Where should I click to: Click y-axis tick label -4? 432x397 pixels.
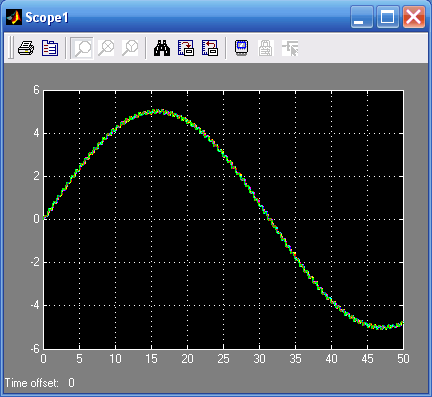(35, 306)
